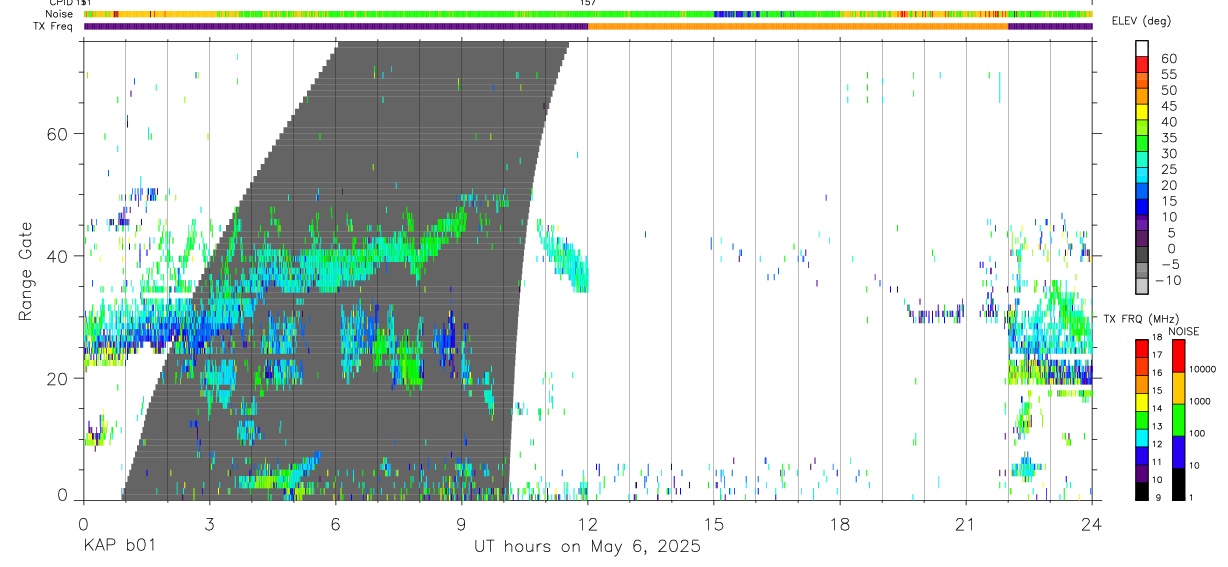1228x567 pixels.
Task: Select the "Range Gate" y-axis label
Action: [x=28, y=271]
